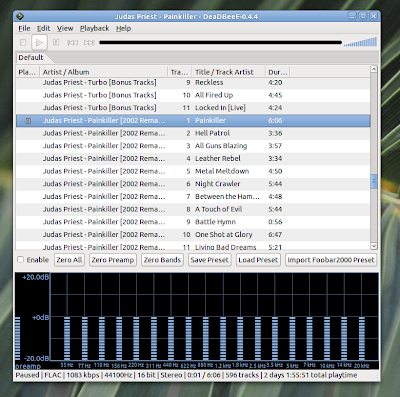Click the playlist scrollbar up arrow
This screenshot has width=400, height=397.
374,69
